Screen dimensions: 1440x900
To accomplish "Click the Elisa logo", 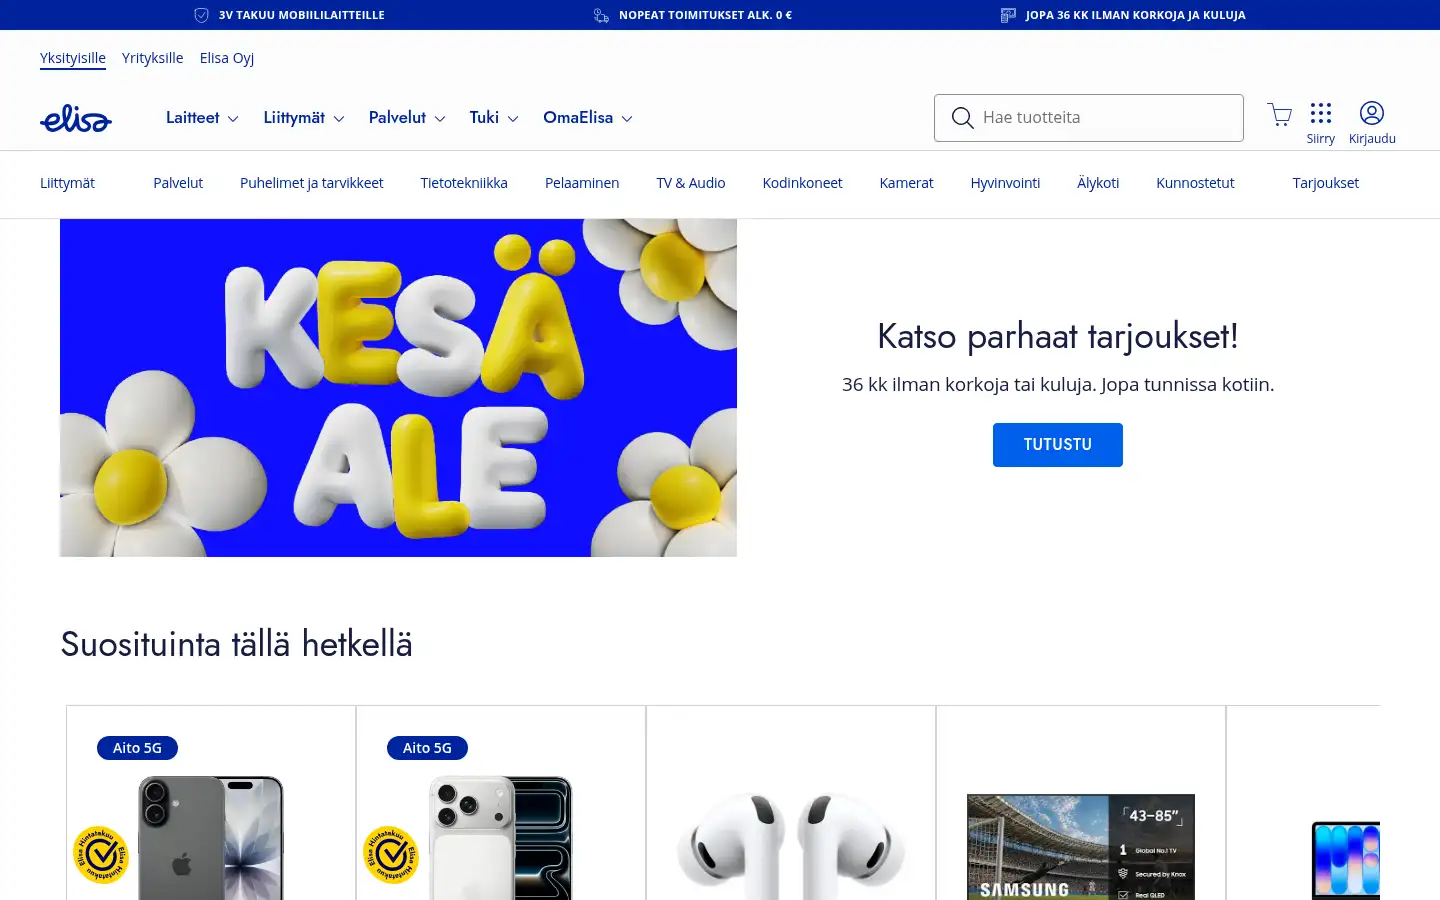I will coord(76,119).
